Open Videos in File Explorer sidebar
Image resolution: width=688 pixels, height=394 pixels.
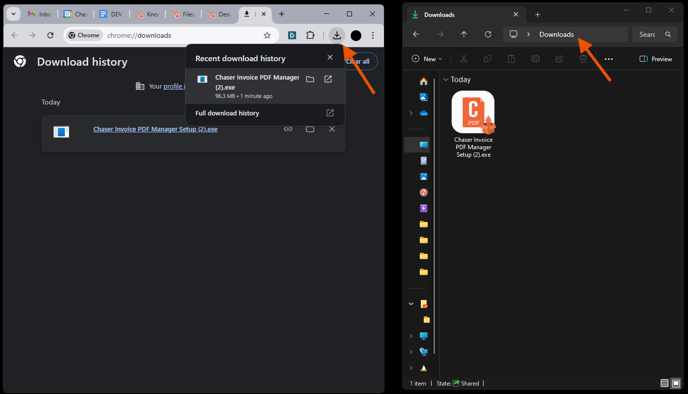tap(423, 208)
